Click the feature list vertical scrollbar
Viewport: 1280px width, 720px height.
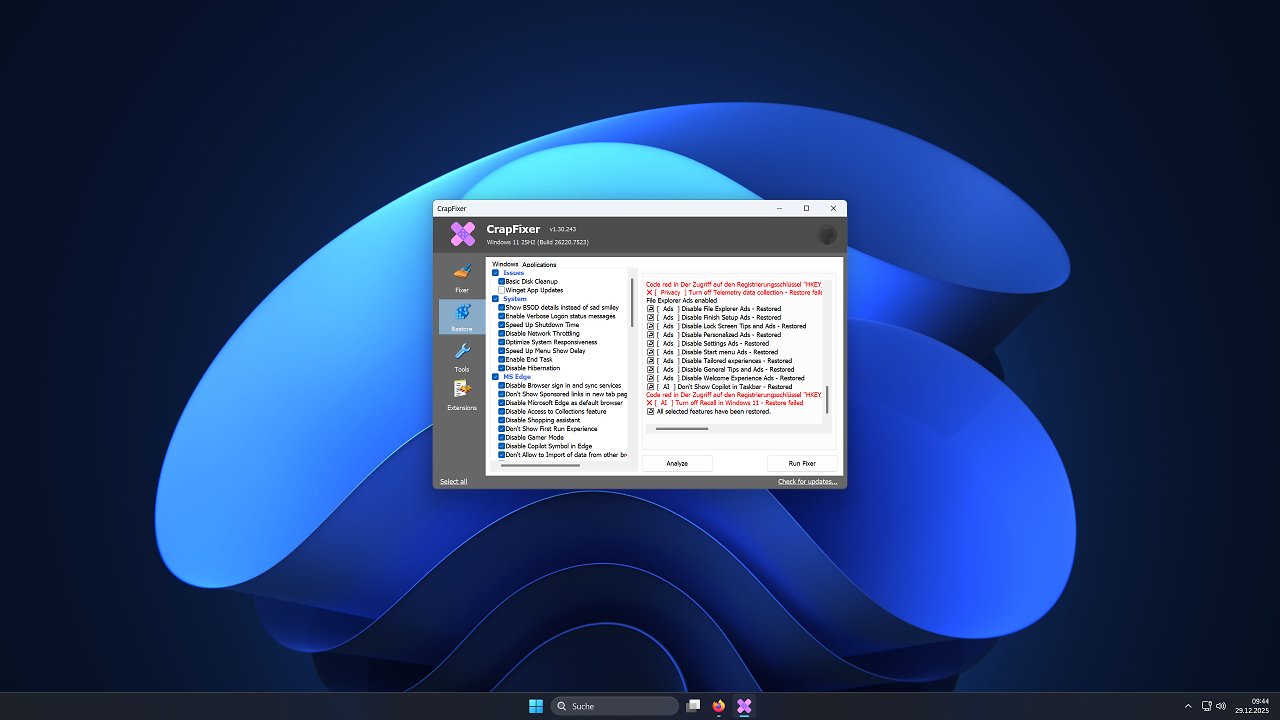[632, 302]
